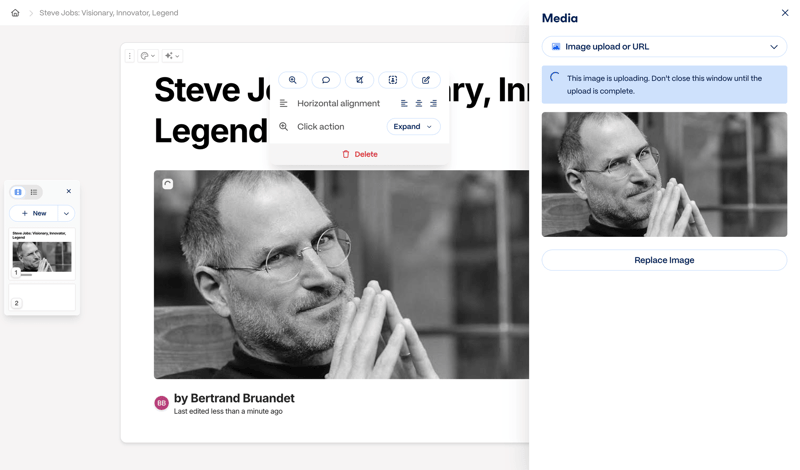Open the Image upload or URL dropdown
This screenshot has width=800, height=470.
(x=664, y=47)
